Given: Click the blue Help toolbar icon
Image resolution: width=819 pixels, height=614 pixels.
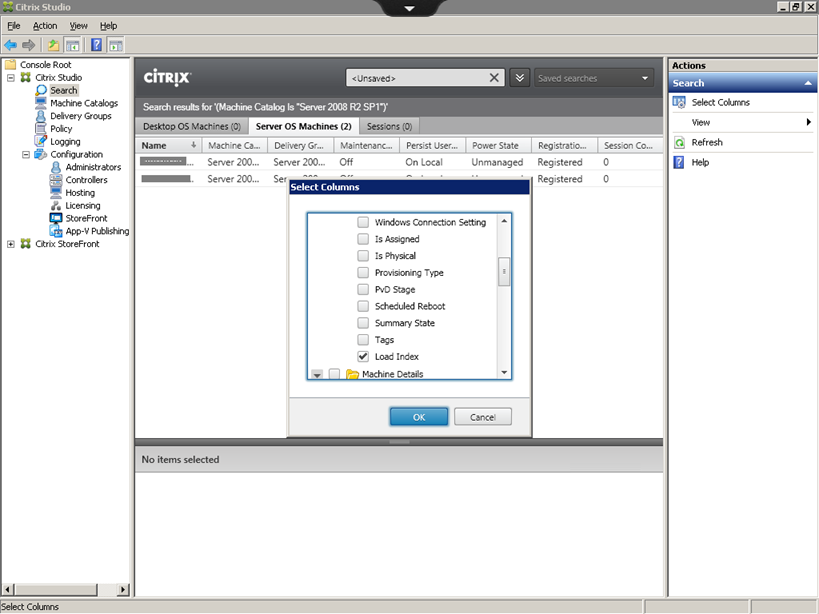Looking at the screenshot, I should [x=97, y=45].
